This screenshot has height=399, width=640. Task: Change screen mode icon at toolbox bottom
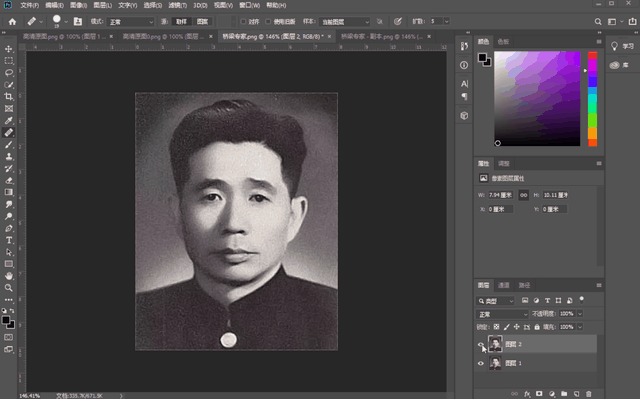(x=9, y=349)
